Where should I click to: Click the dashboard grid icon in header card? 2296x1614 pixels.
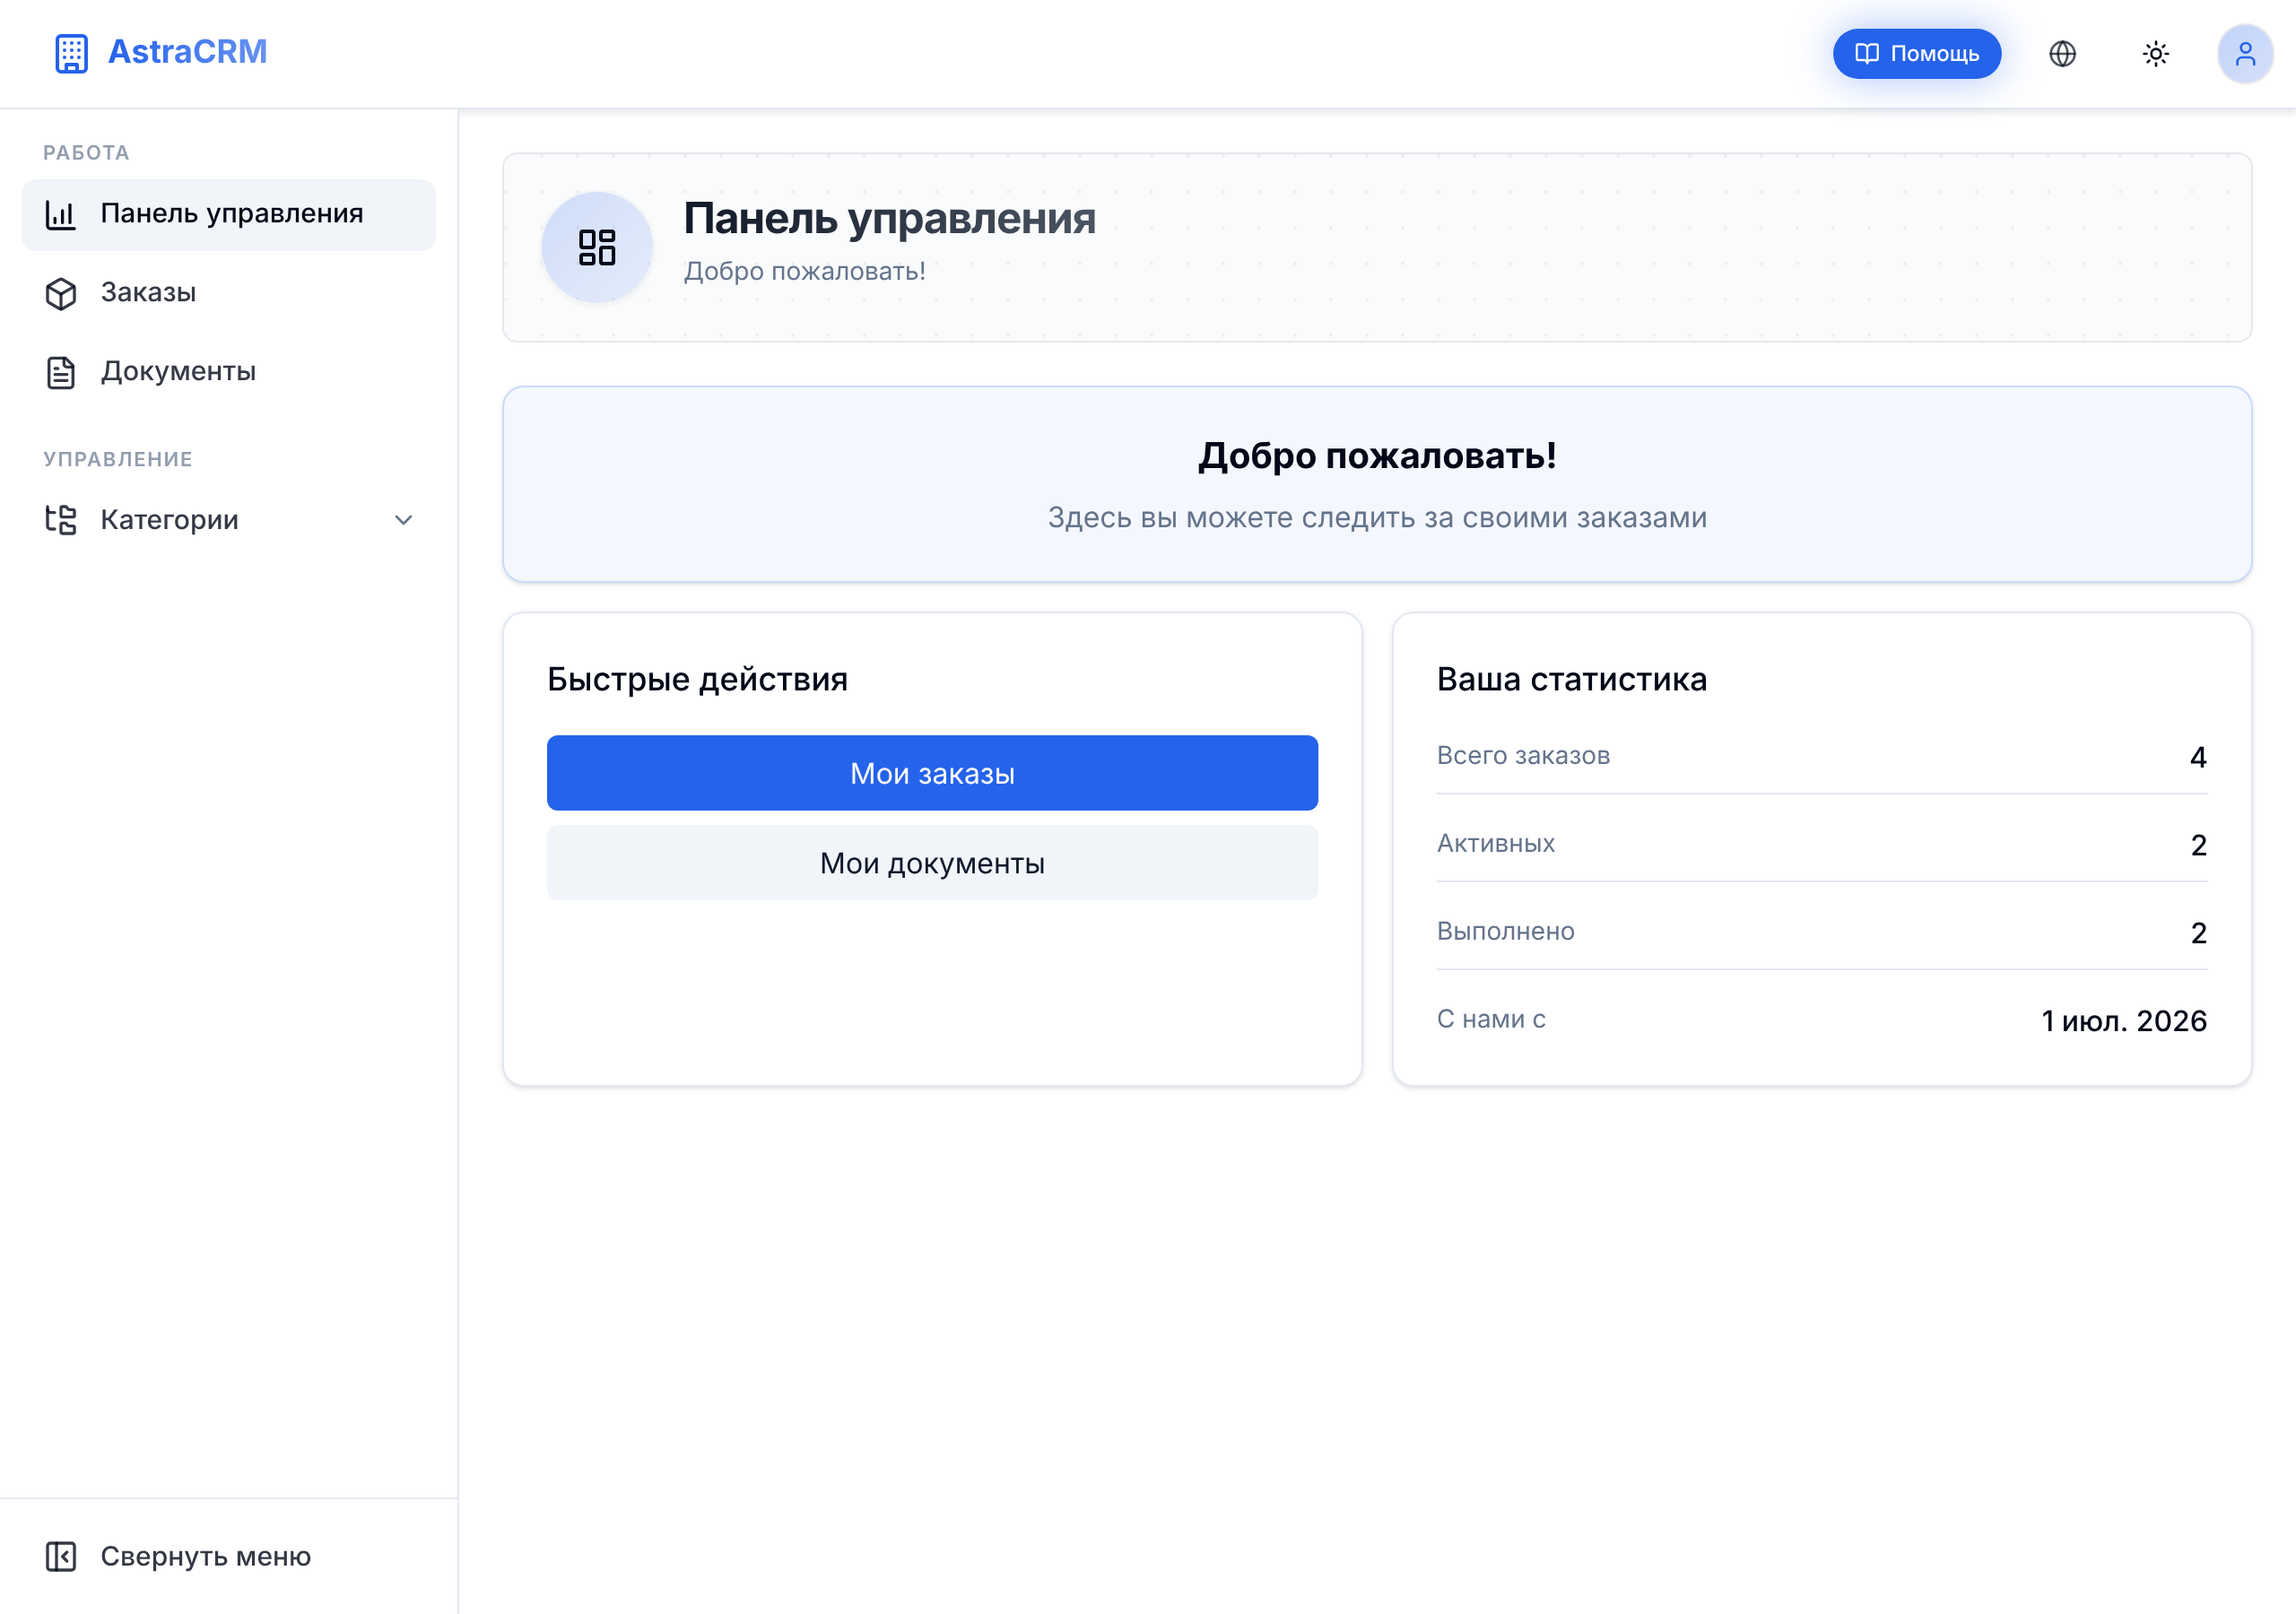[x=597, y=247]
